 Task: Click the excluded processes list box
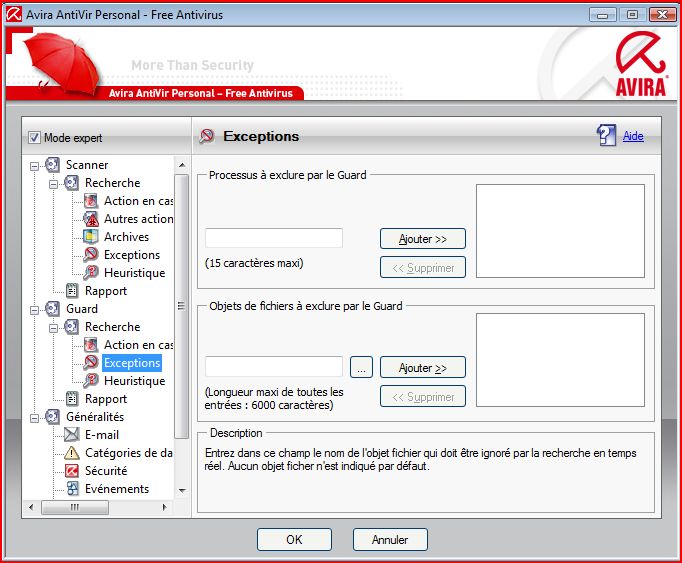560,231
